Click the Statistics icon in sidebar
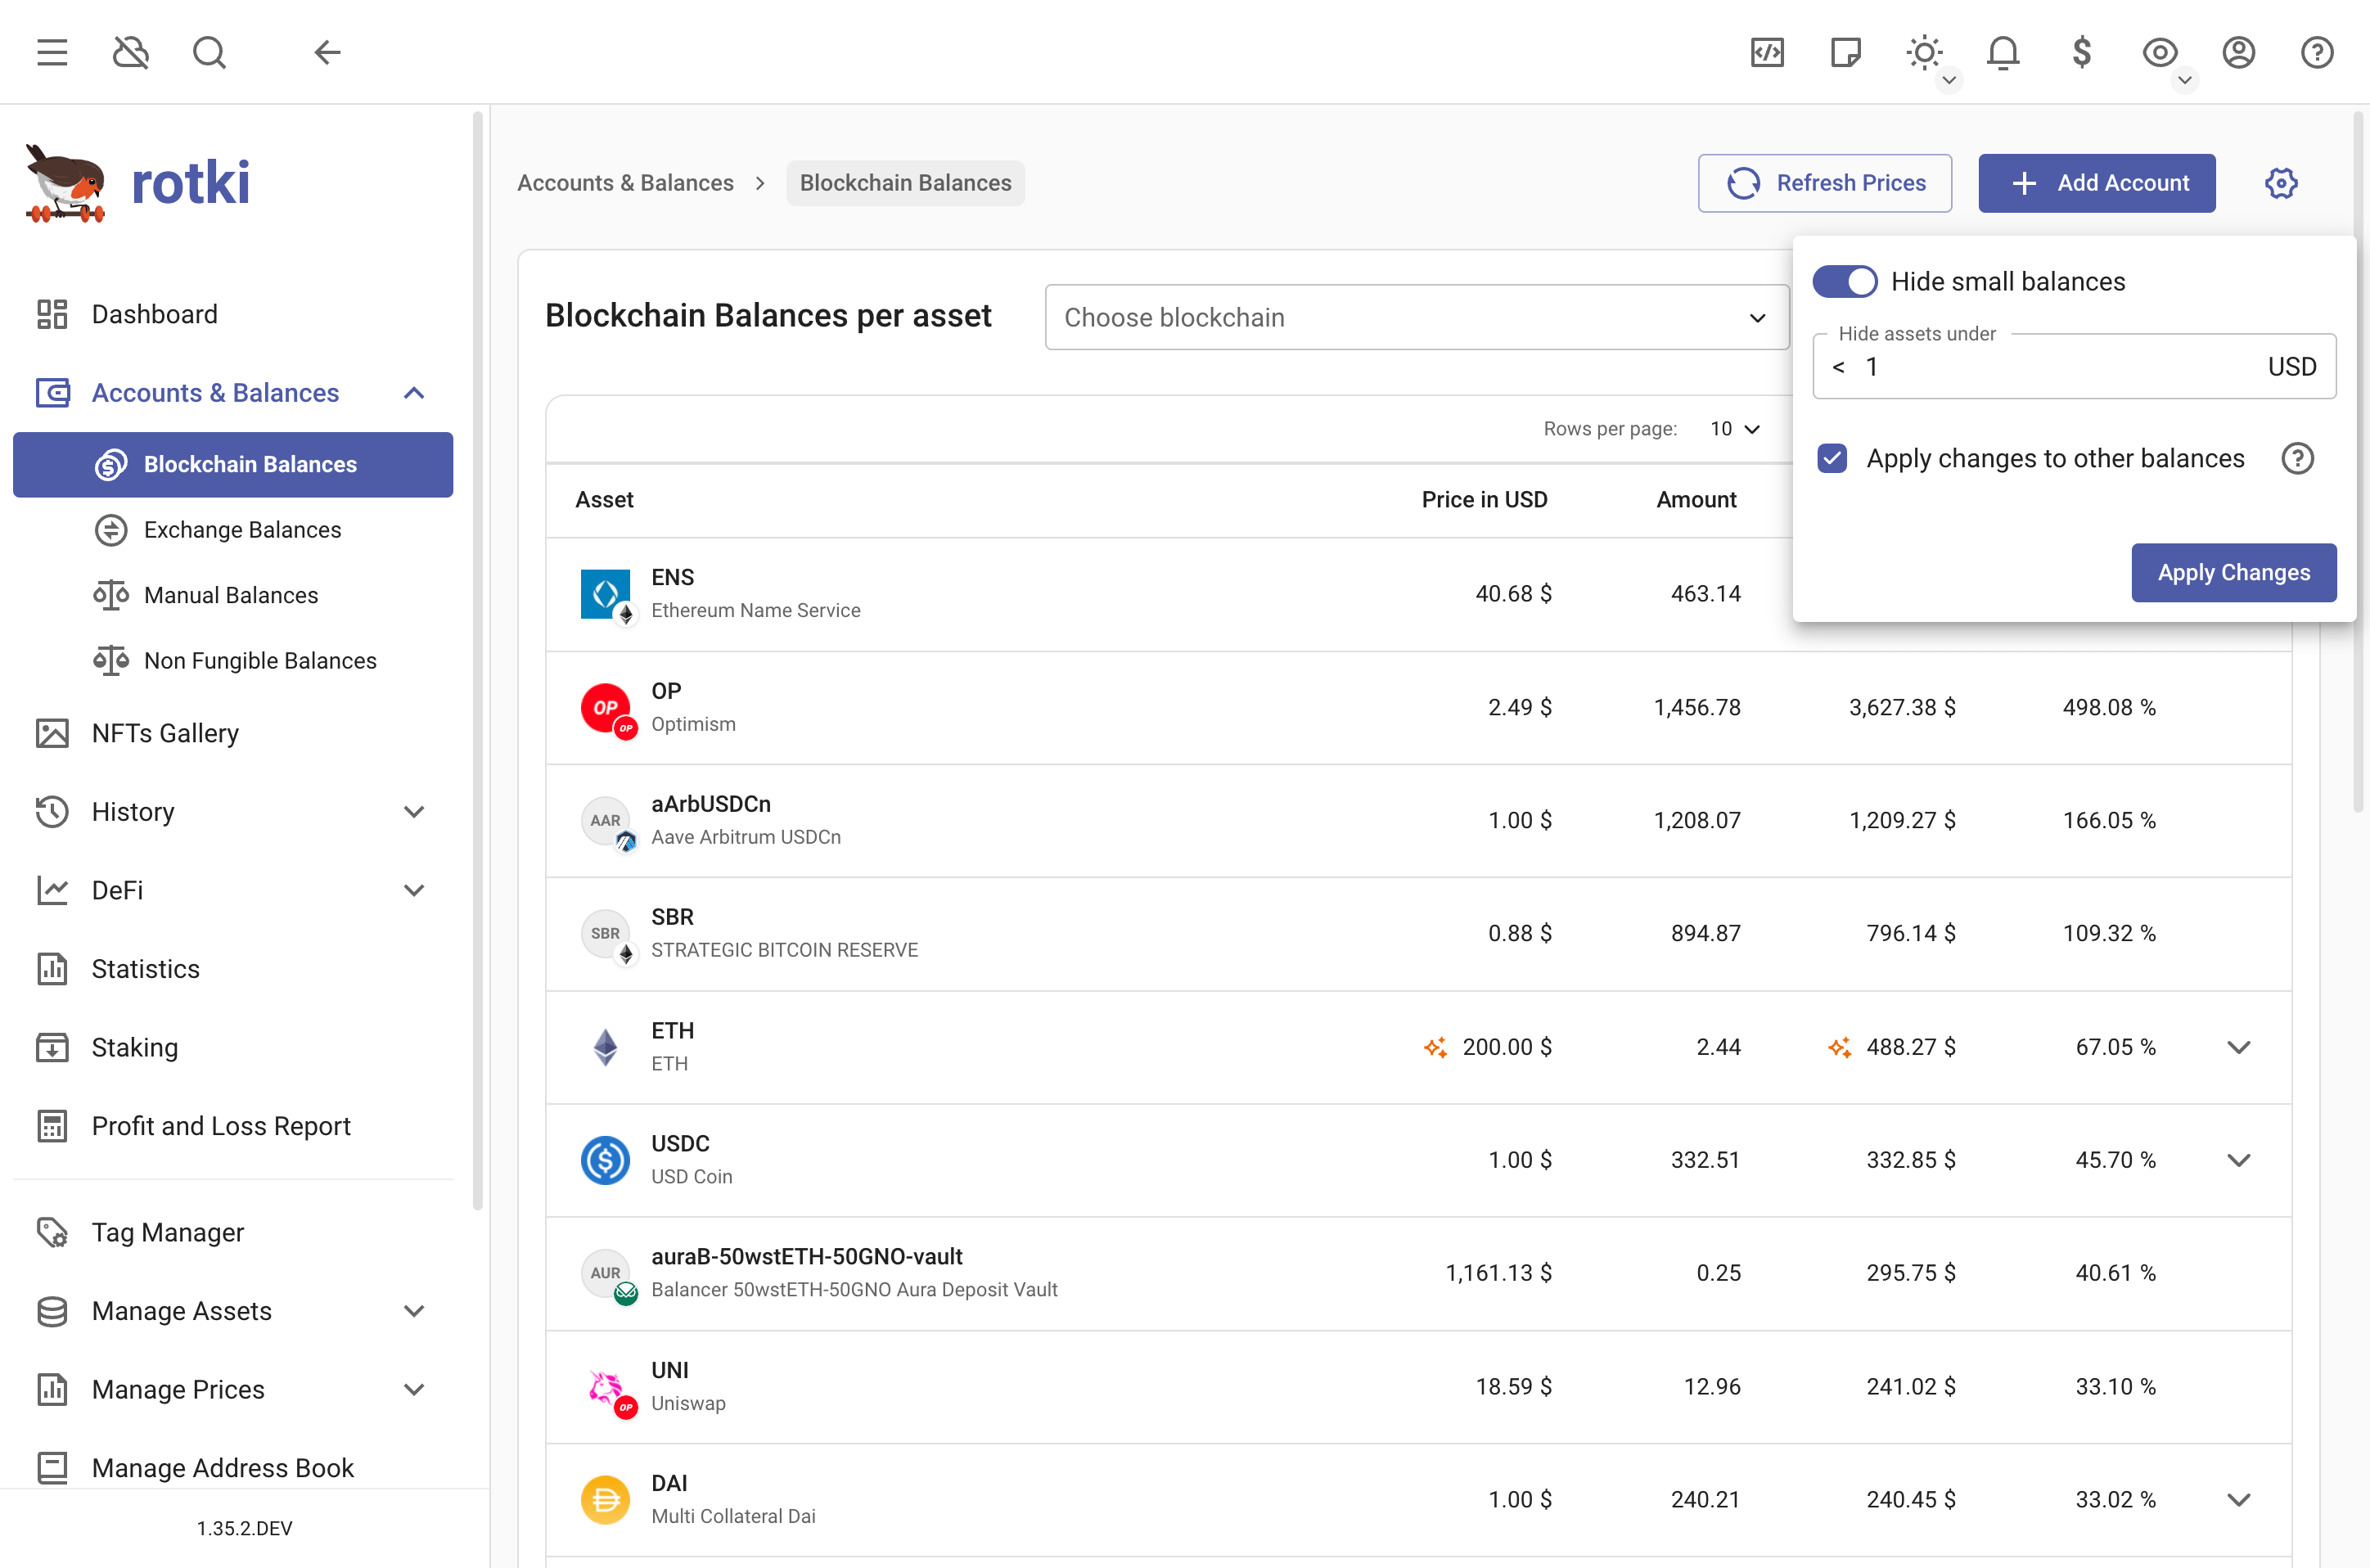This screenshot has height=1568, width=2370. pyautogui.click(x=51, y=968)
